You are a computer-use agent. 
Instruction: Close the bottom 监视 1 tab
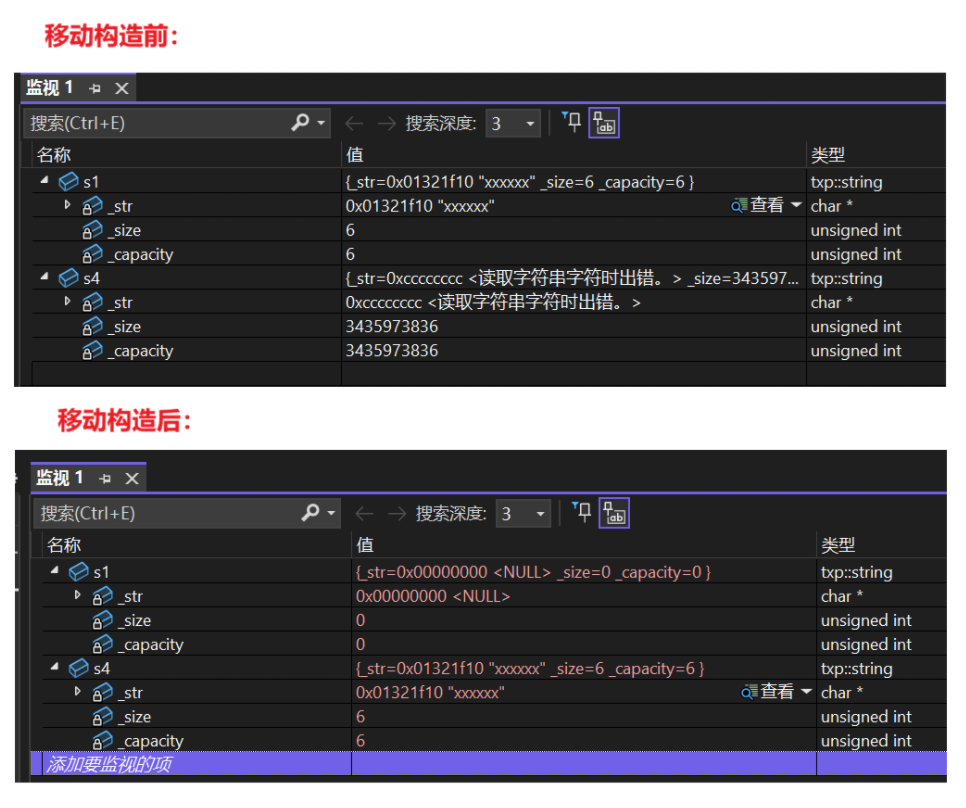pos(132,479)
